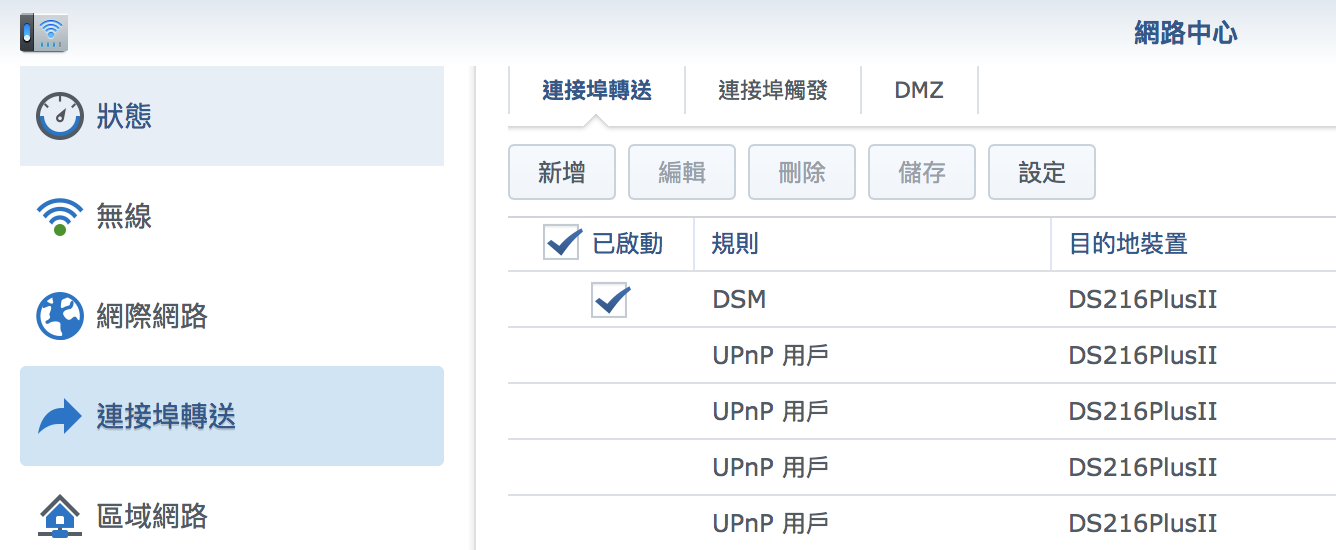Toggle the 已啟動 header checkbox

562,243
